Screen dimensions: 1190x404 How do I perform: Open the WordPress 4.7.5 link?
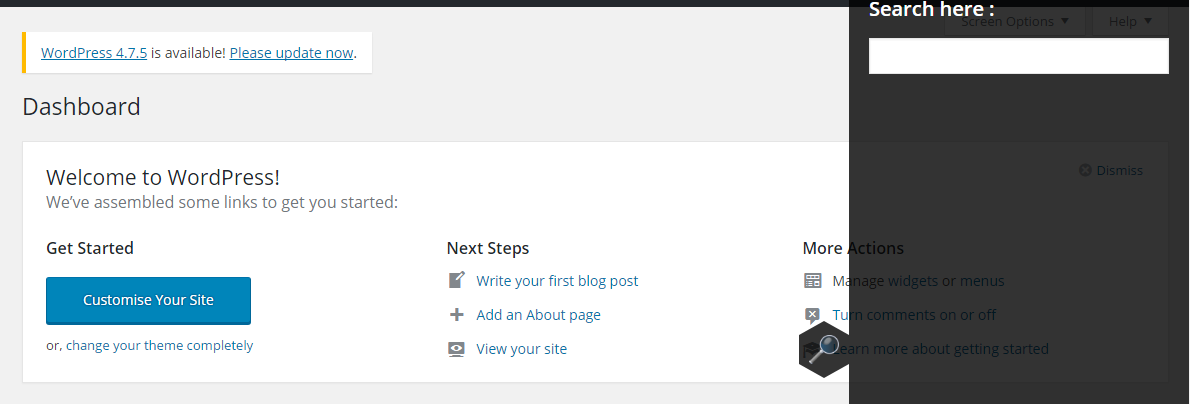(94, 53)
